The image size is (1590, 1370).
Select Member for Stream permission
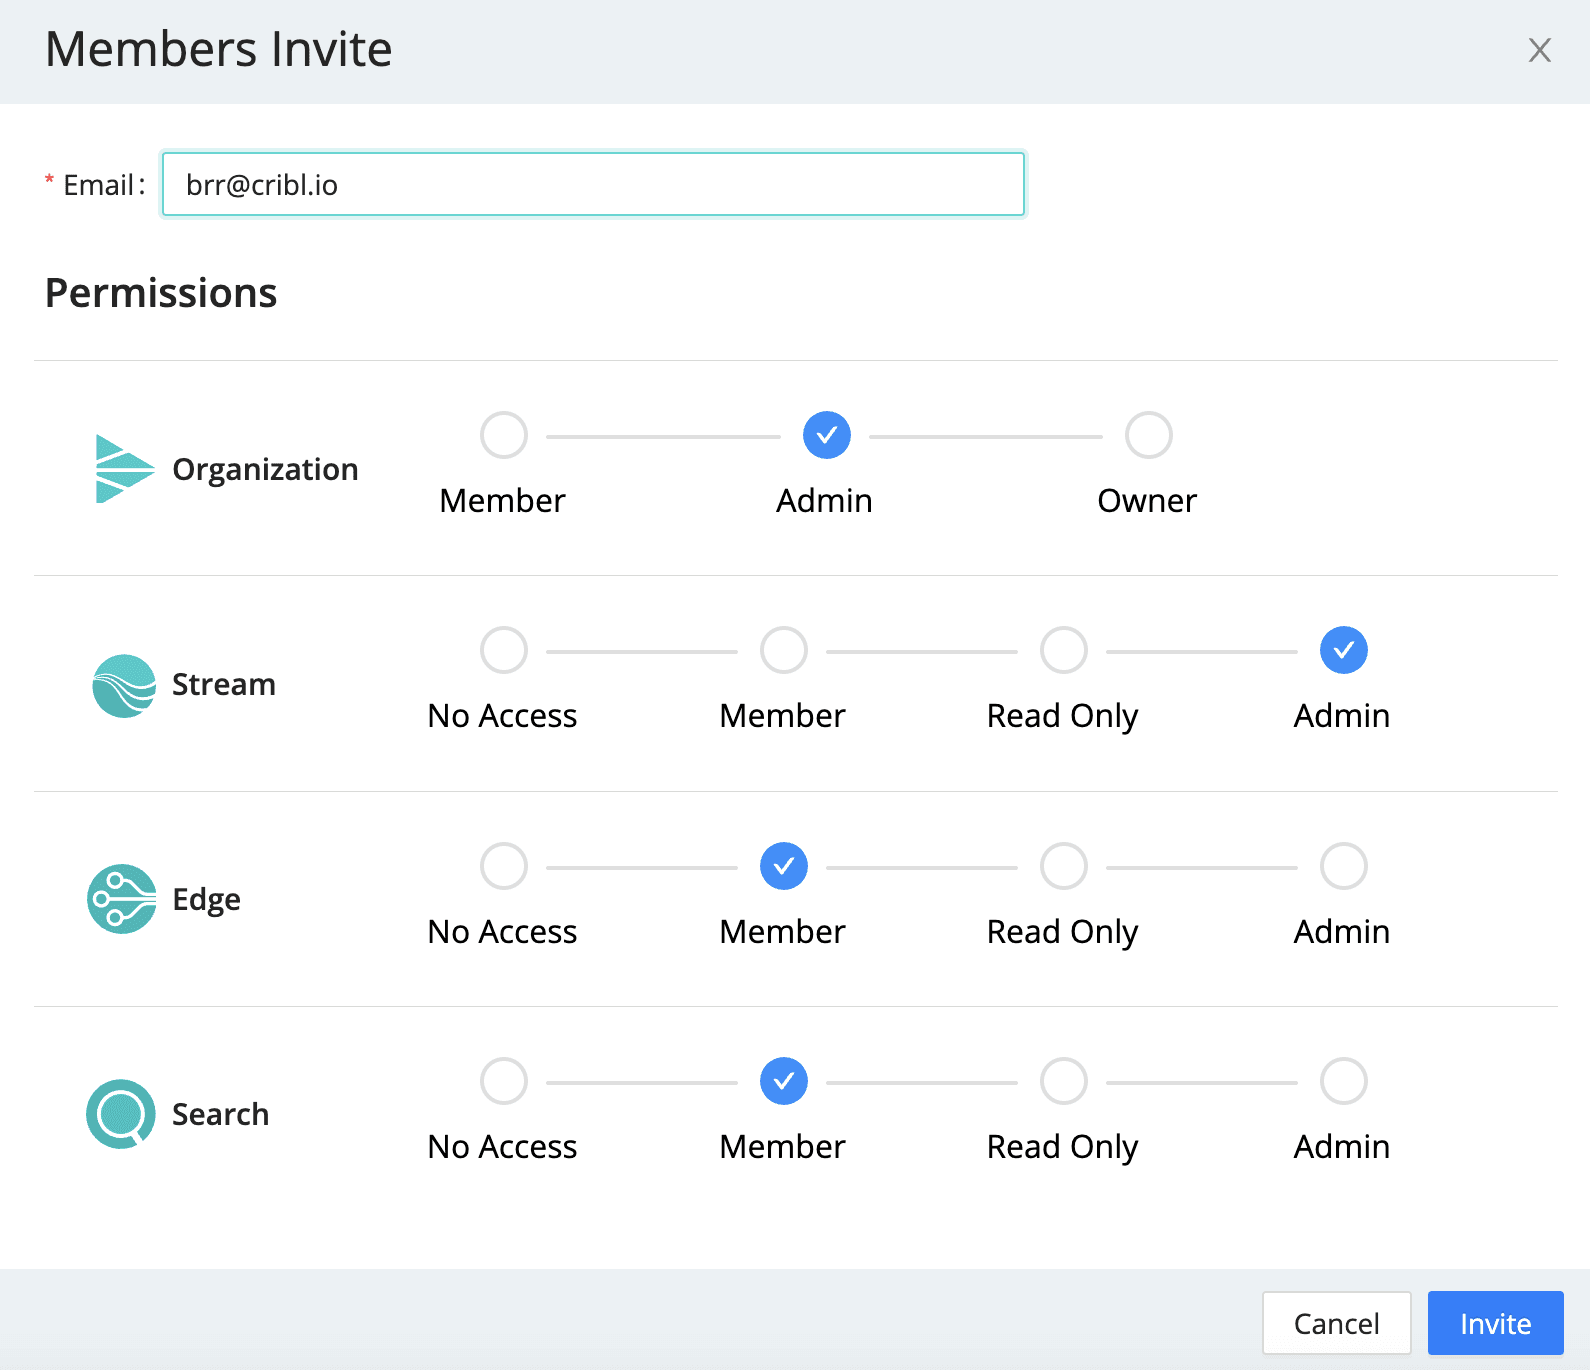tap(784, 651)
